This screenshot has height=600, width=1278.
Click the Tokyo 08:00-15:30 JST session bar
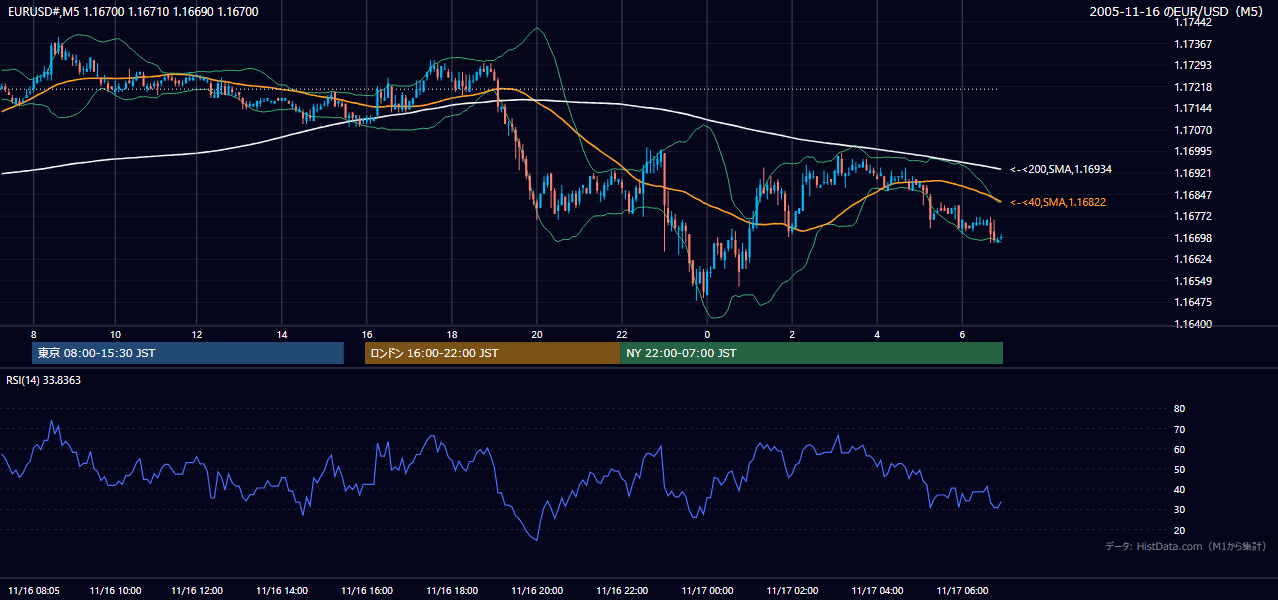pyautogui.click(x=188, y=353)
